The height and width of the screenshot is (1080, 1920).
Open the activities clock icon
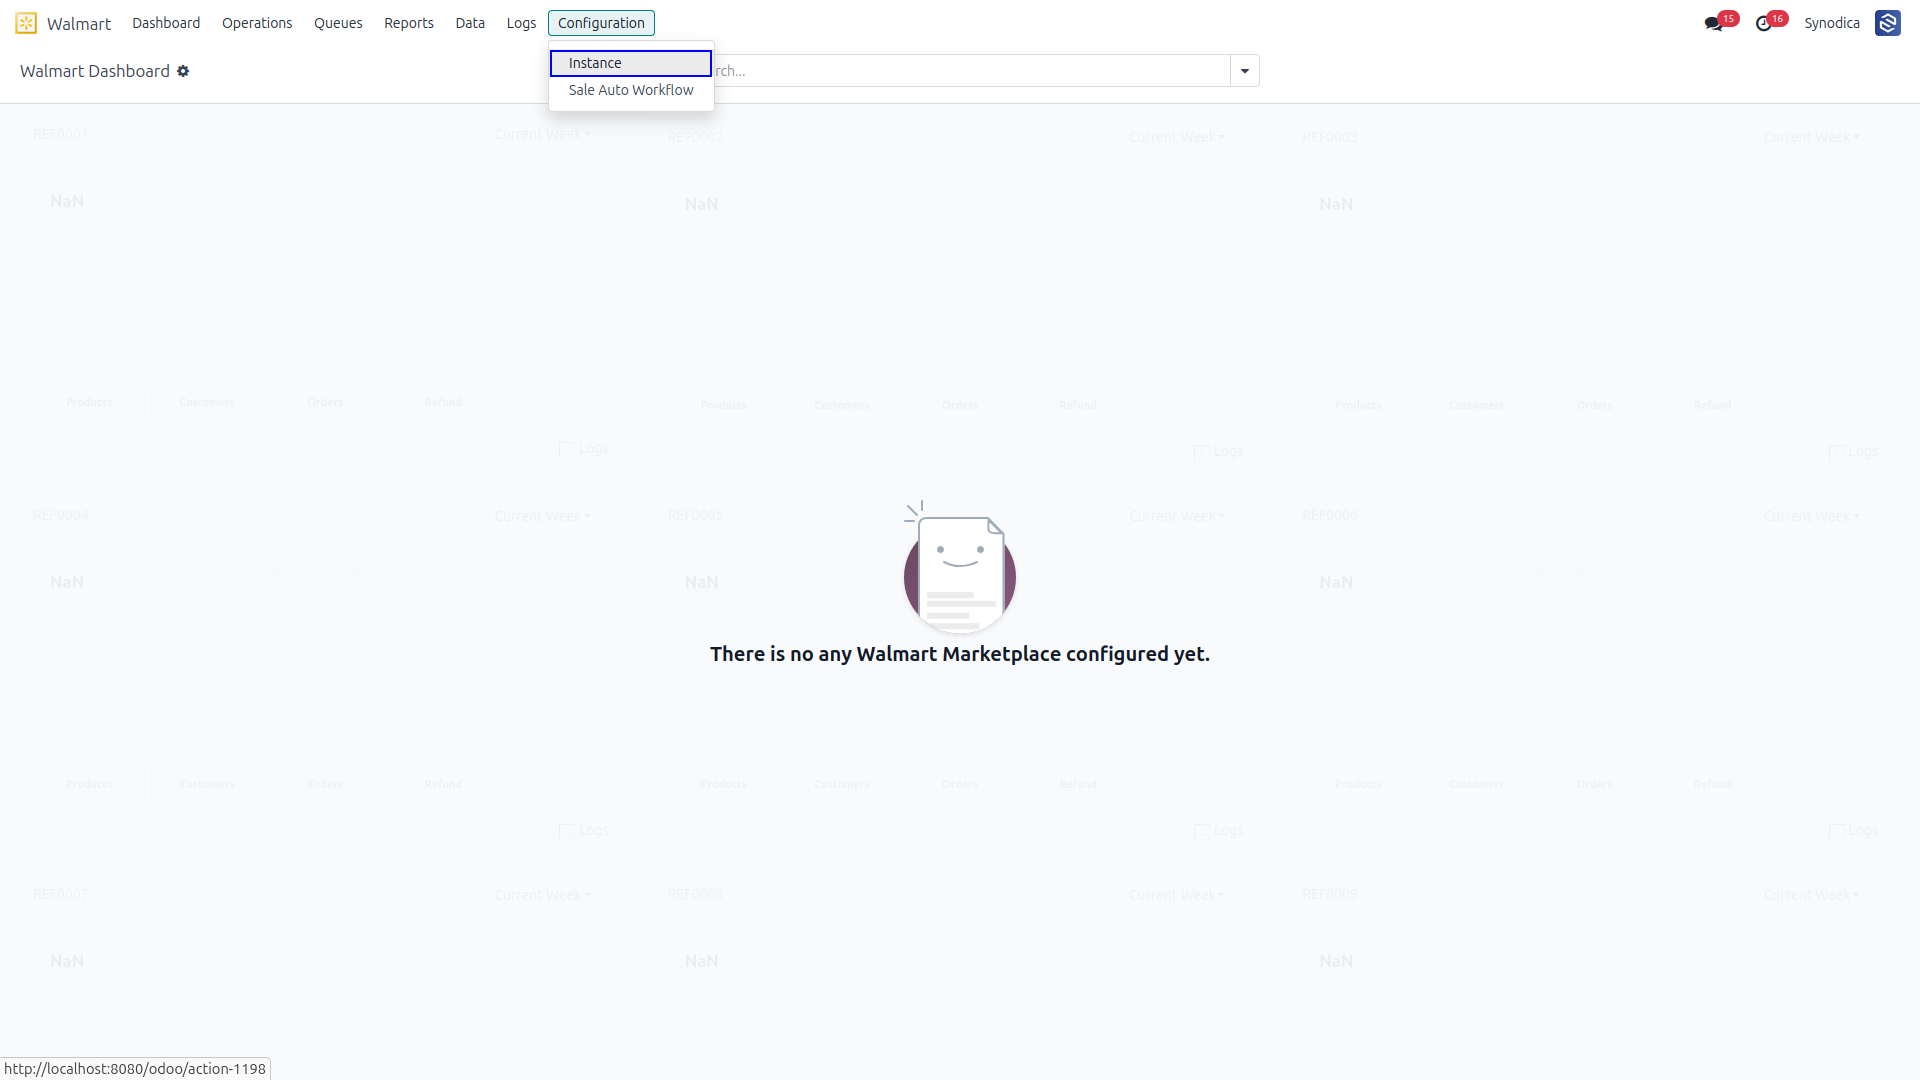pyautogui.click(x=1764, y=23)
